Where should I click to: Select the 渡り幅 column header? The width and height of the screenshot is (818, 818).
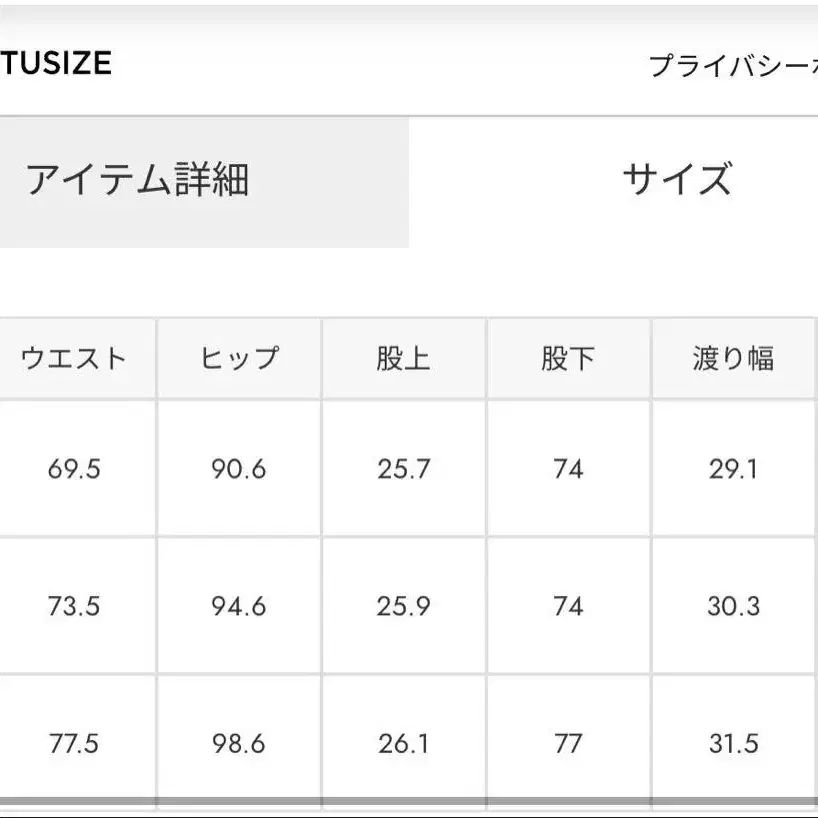(733, 359)
